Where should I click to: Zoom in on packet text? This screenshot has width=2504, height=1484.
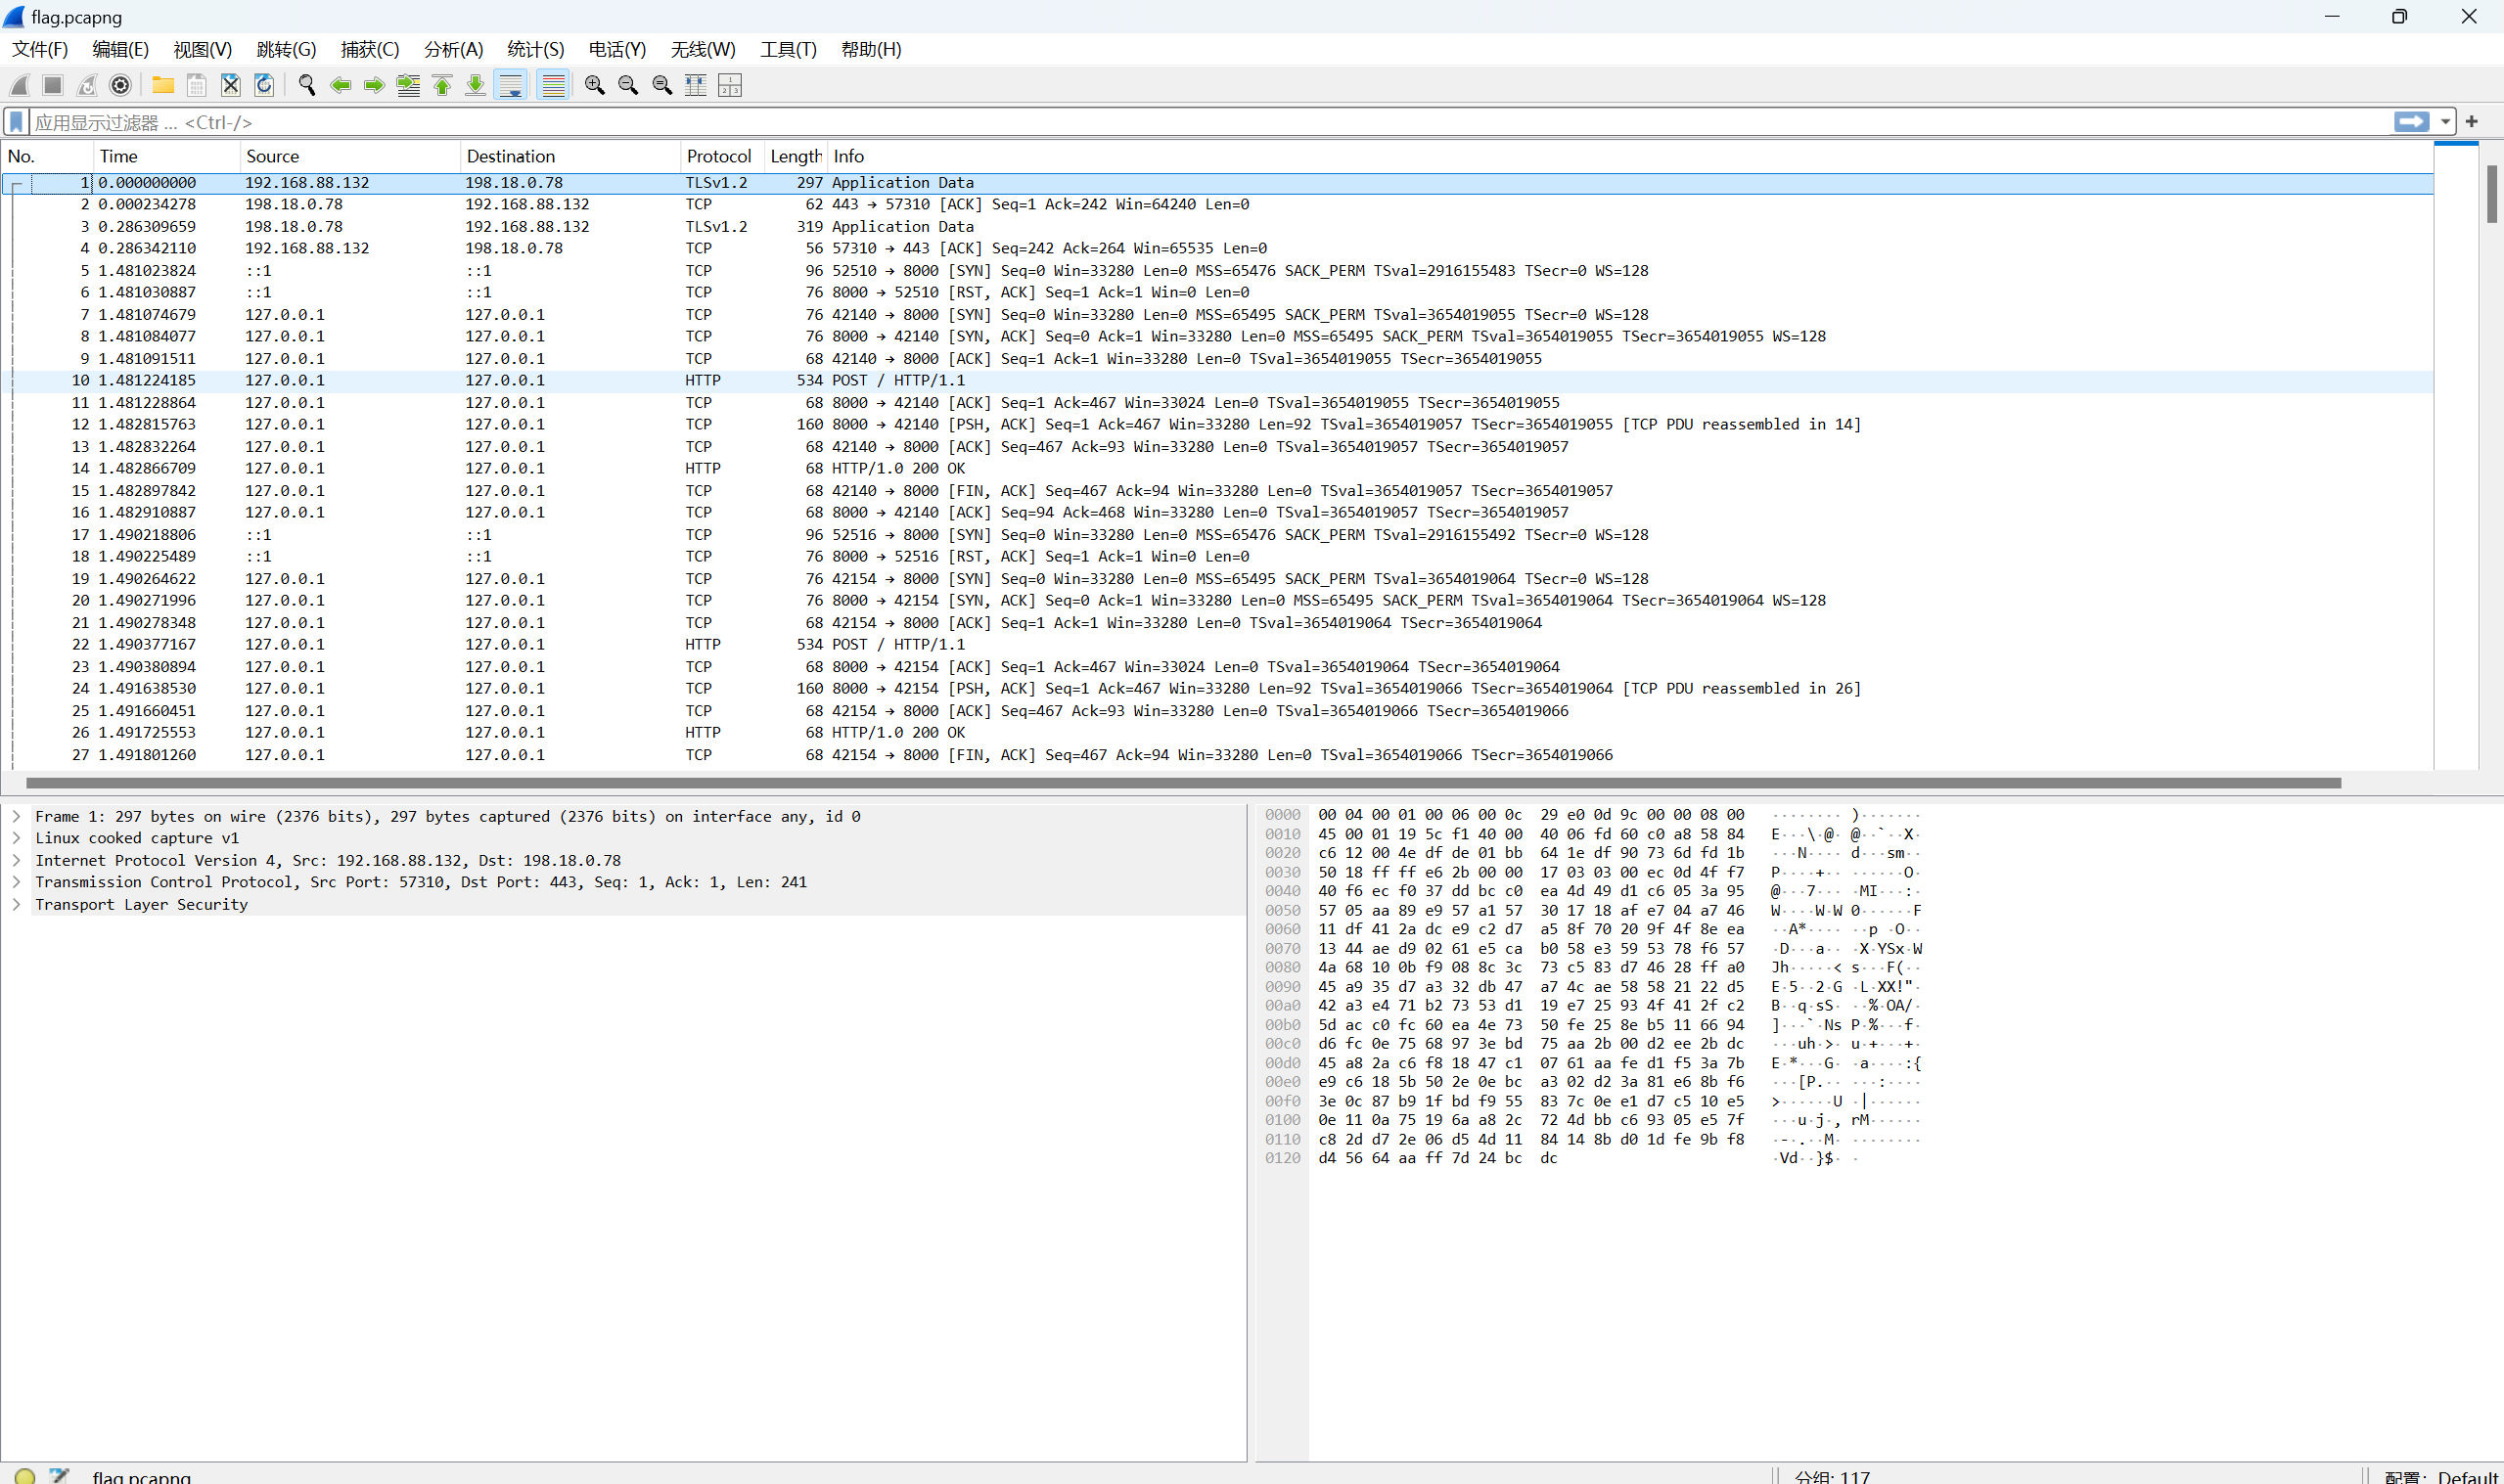[x=595, y=85]
